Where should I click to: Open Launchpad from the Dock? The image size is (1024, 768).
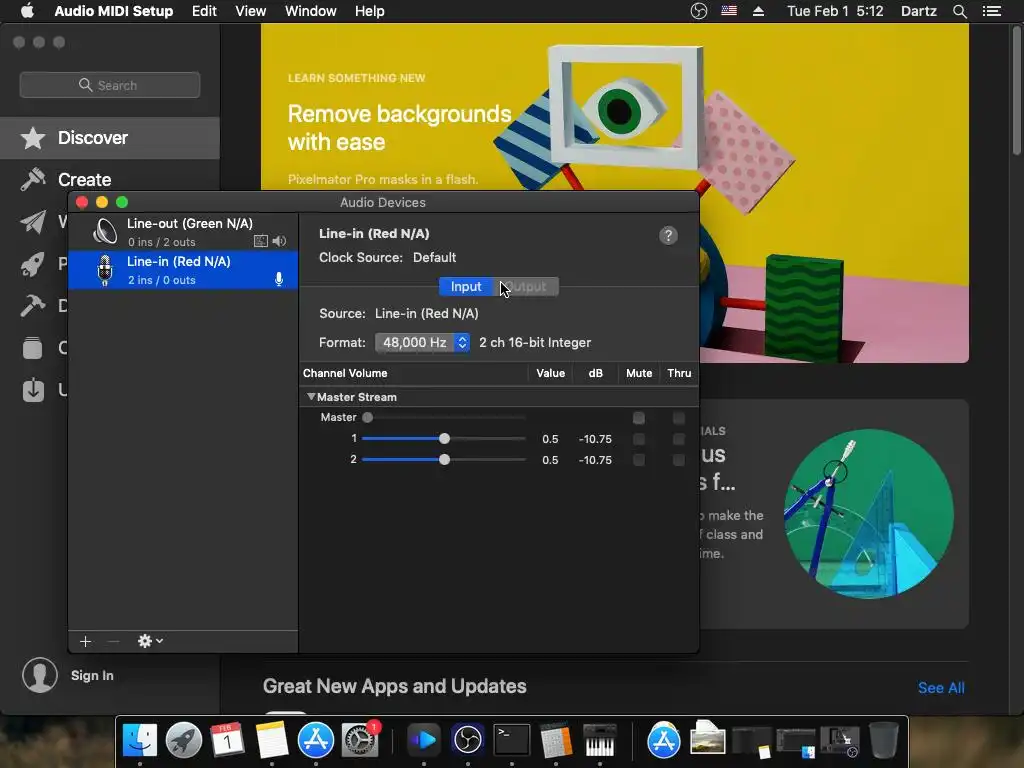[x=184, y=740]
